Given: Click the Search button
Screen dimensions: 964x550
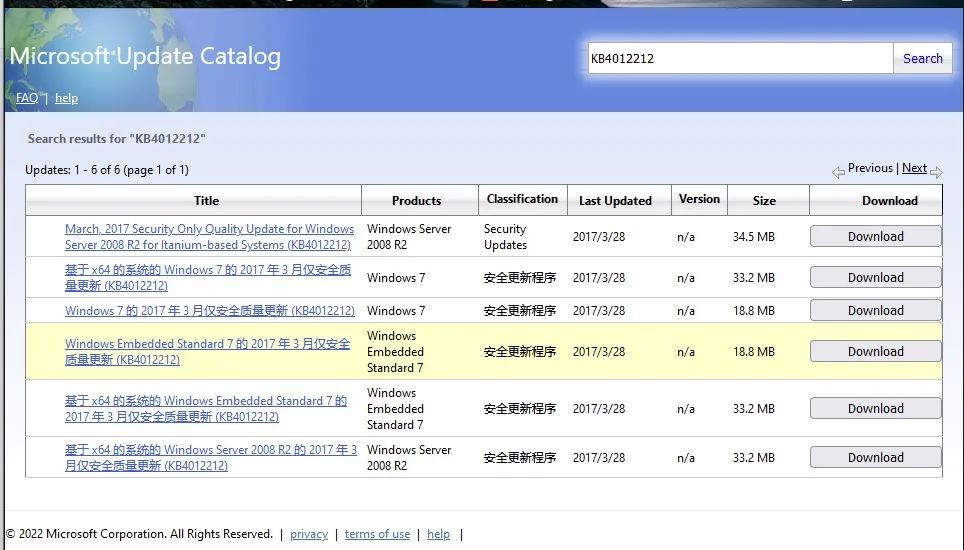Looking at the screenshot, I should 922,58.
